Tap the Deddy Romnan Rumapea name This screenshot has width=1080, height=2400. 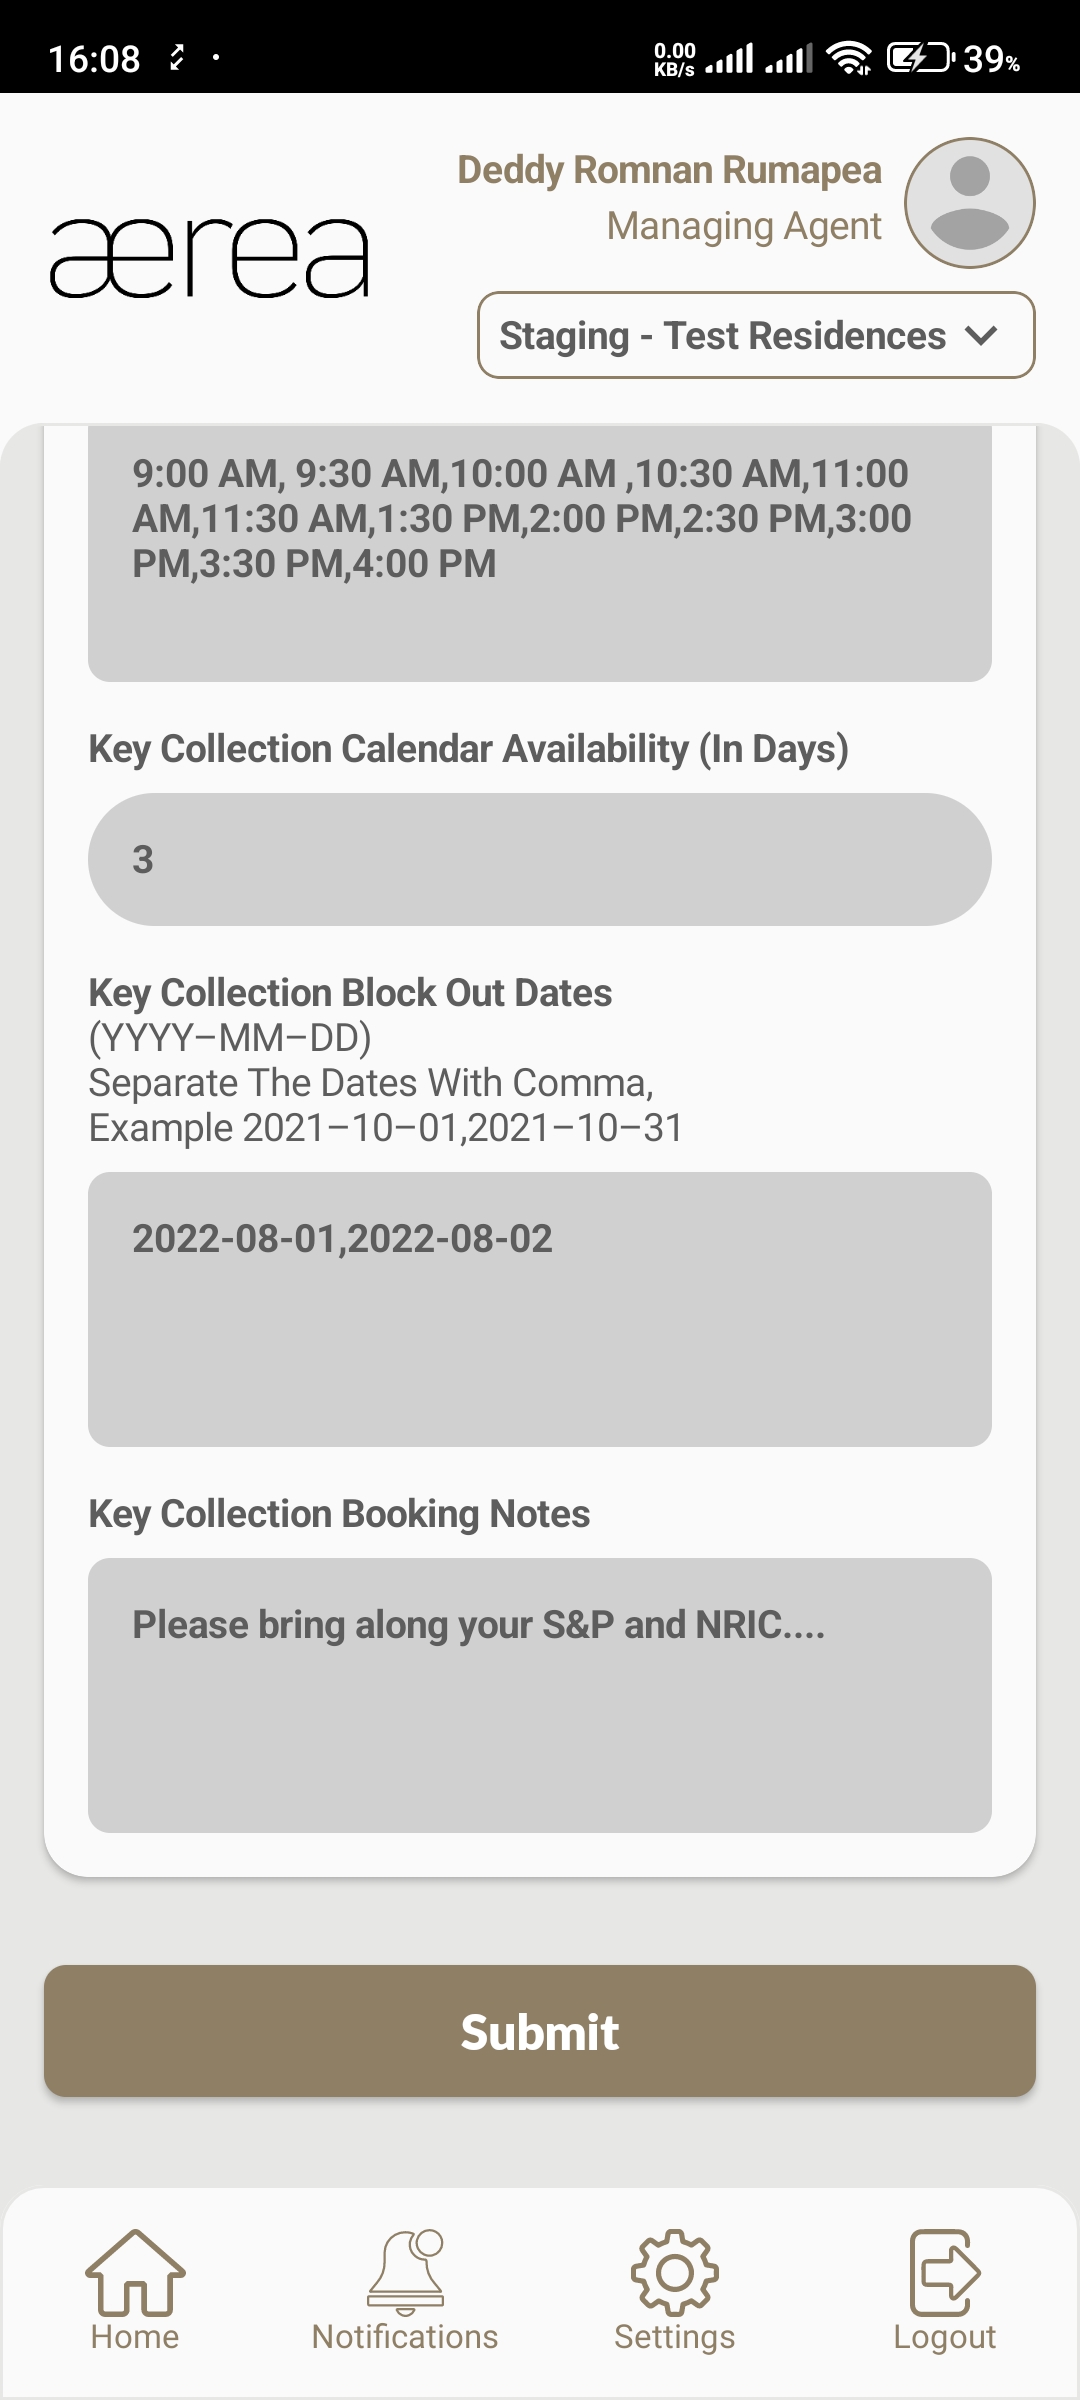click(x=669, y=170)
